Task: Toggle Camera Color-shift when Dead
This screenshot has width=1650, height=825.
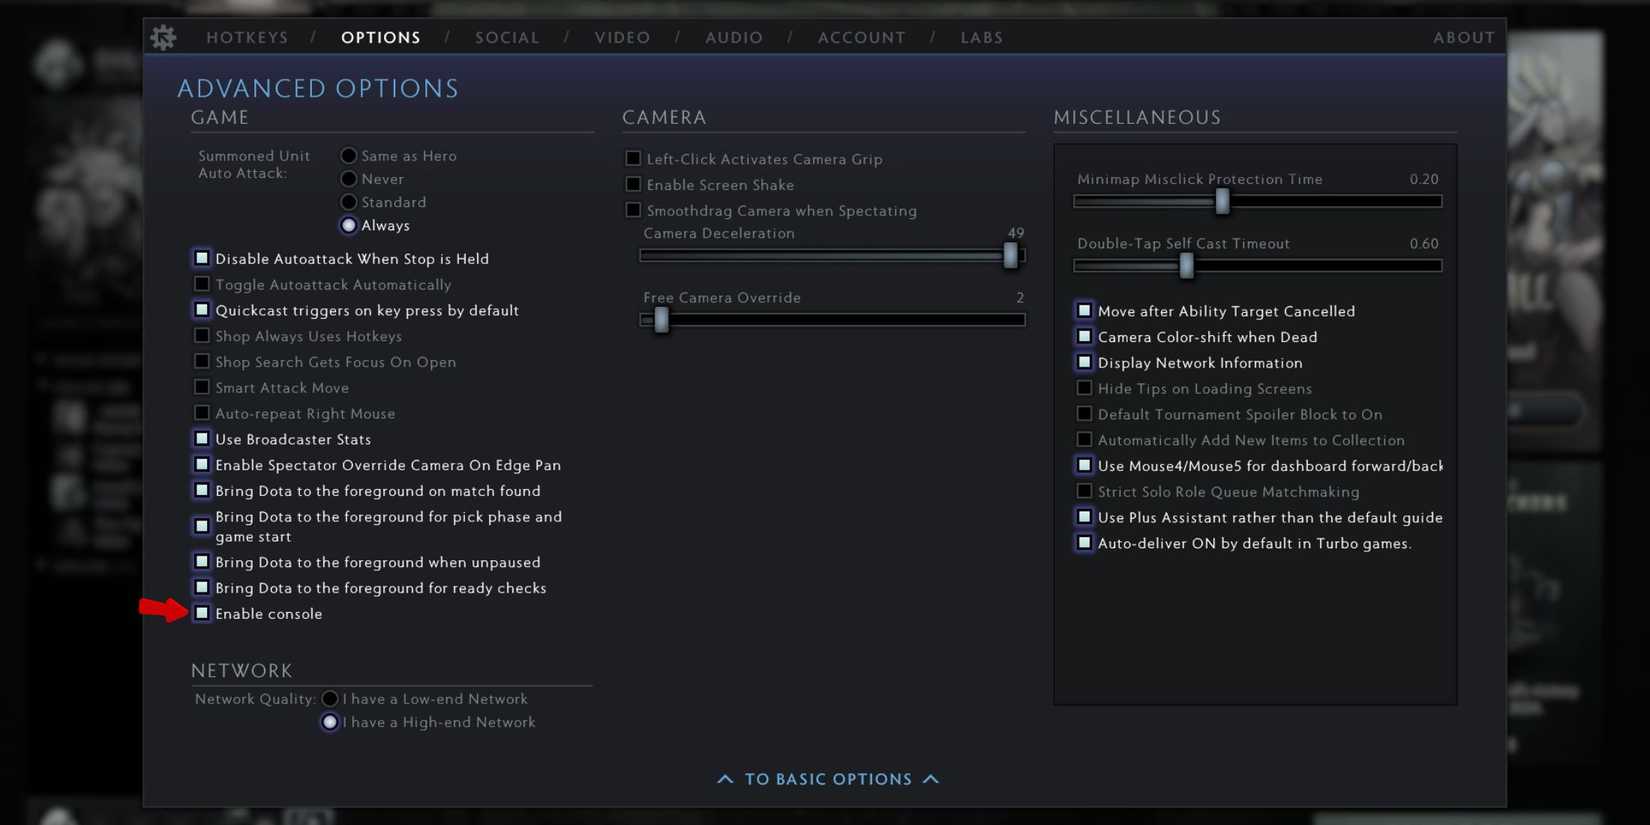Action: 1084,337
